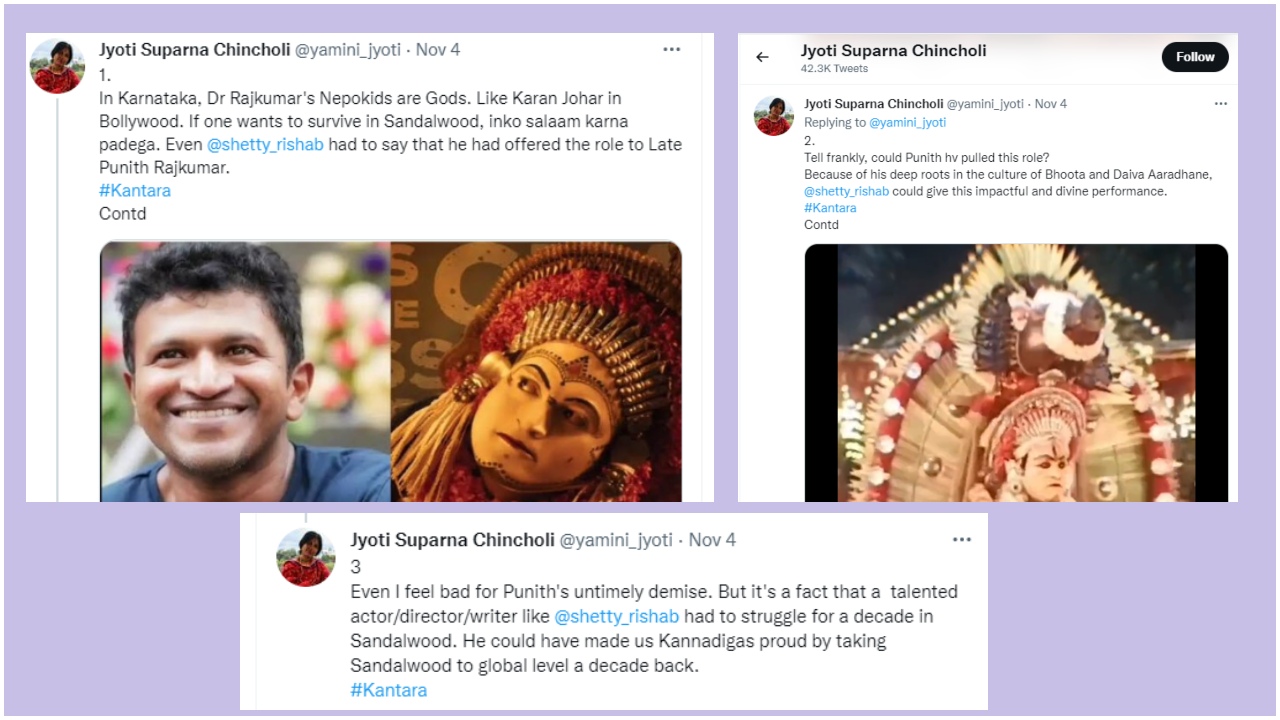Viewport: 1280px width, 720px height.
Task: Click the avatar on the bottom tweet
Action: [305, 557]
